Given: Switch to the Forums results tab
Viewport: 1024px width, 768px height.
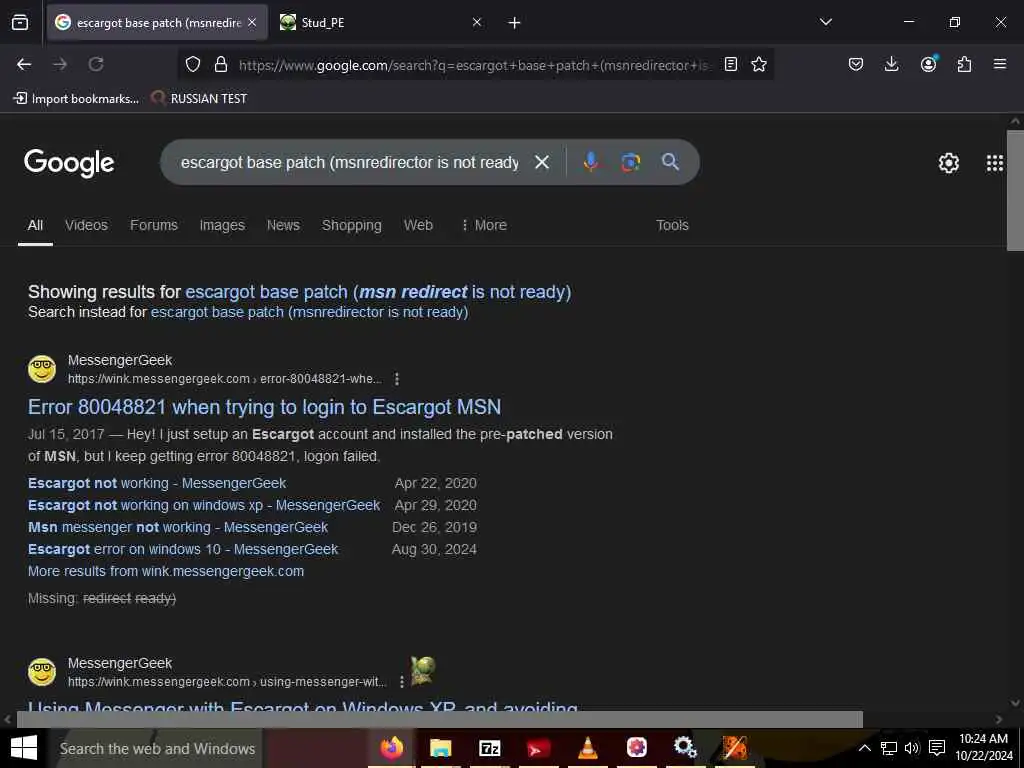Looking at the screenshot, I should (x=153, y=225).
